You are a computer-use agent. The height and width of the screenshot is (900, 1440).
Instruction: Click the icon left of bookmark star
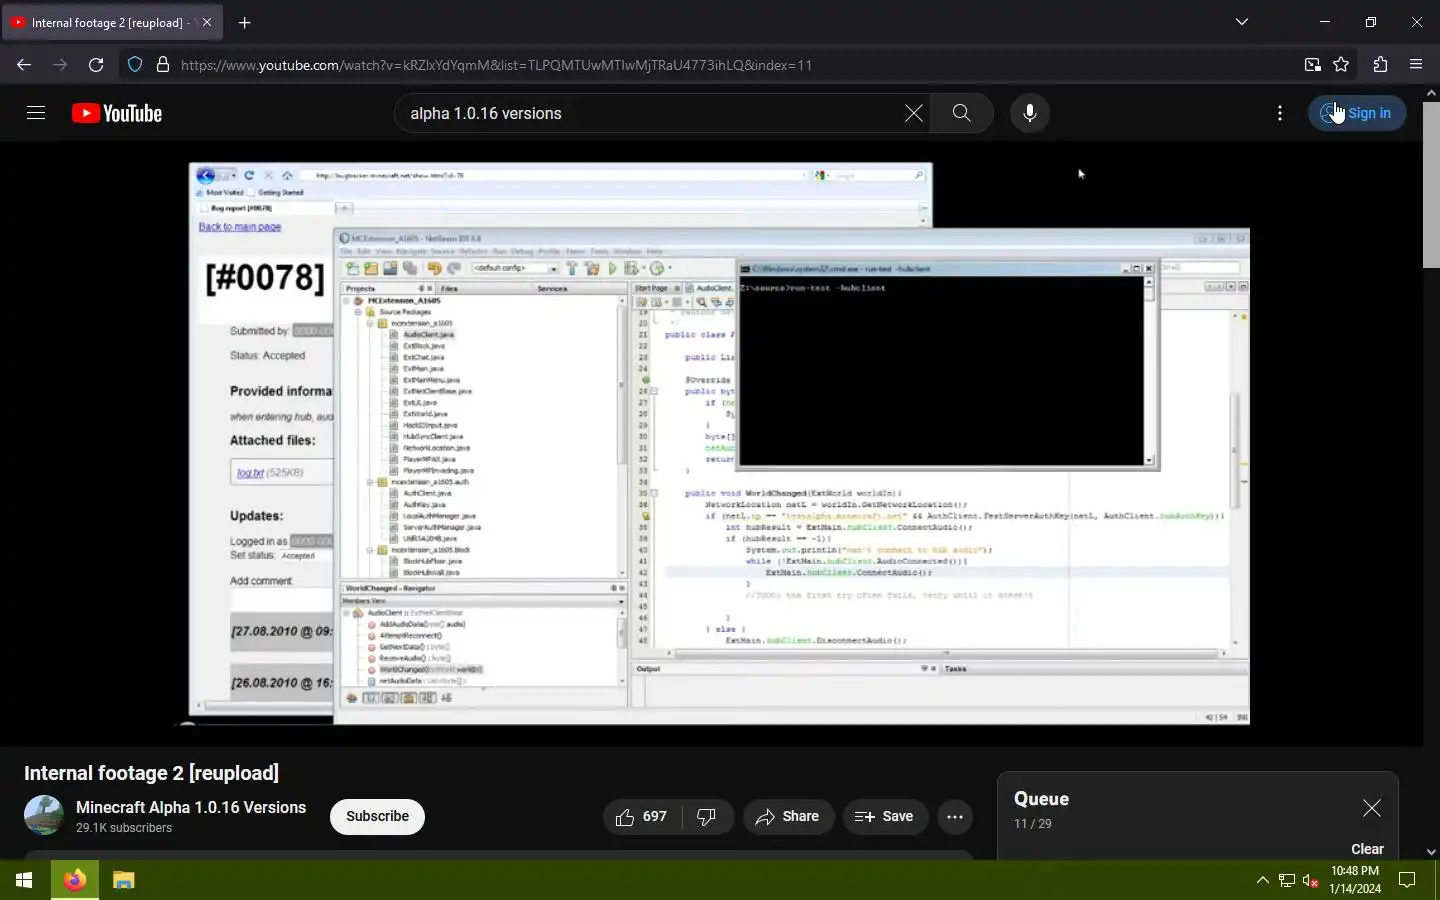pos(1313,65)
